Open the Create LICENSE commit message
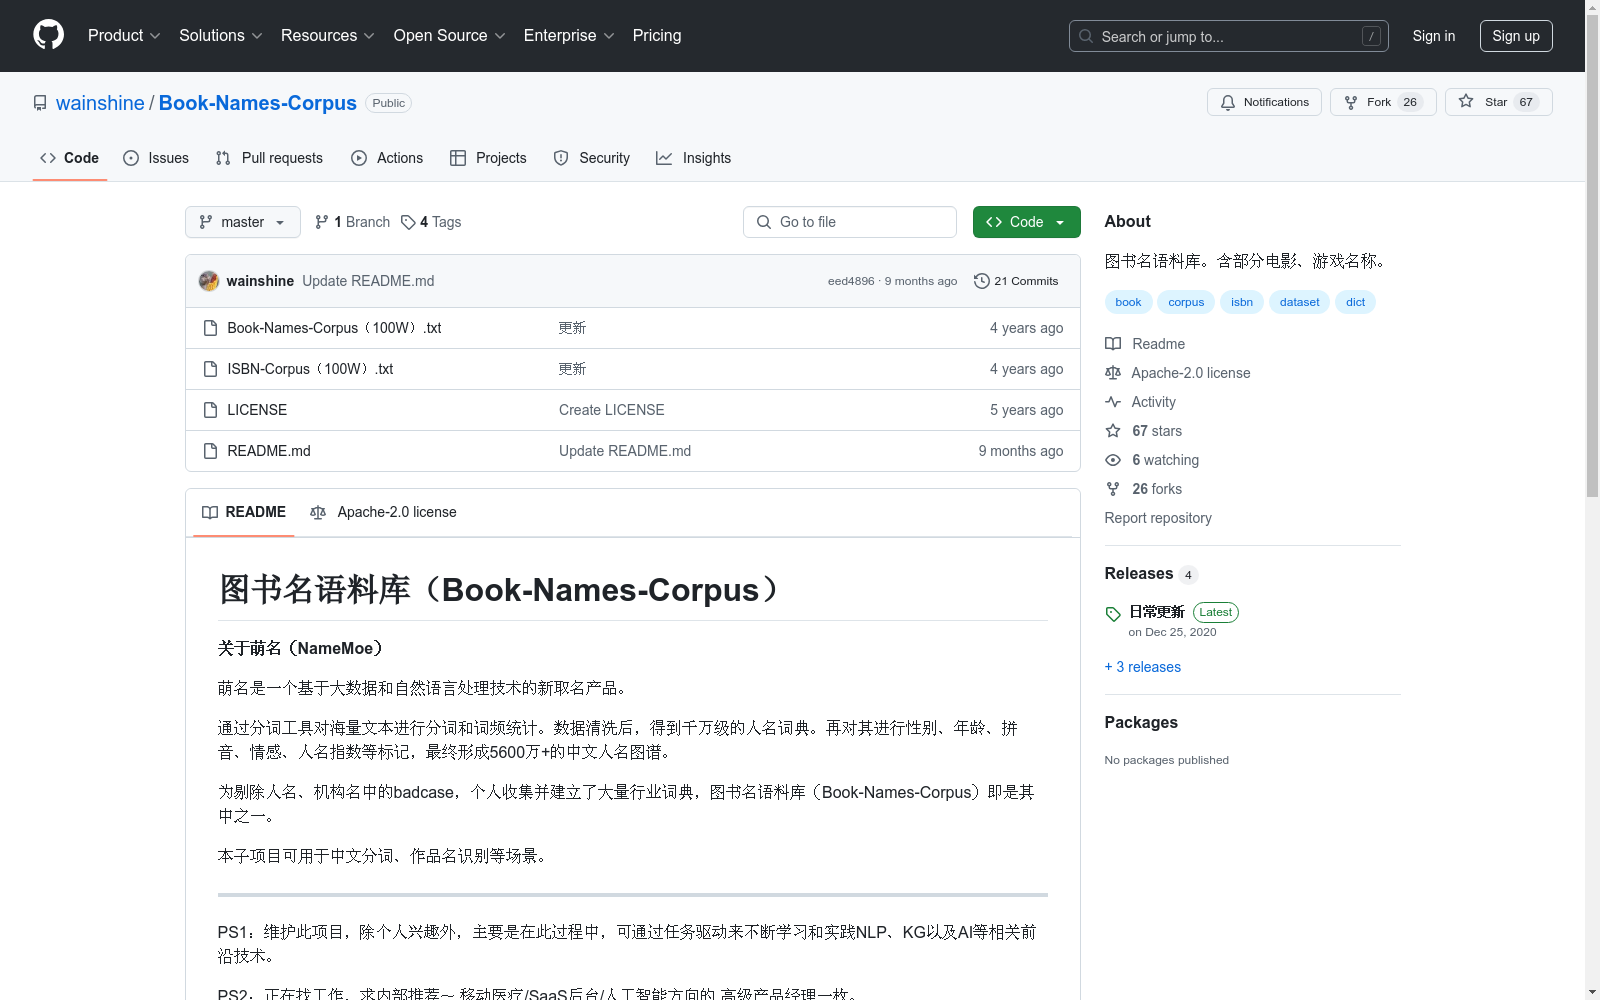This screenshot has height=1000, width=1600. pos(612,410)
